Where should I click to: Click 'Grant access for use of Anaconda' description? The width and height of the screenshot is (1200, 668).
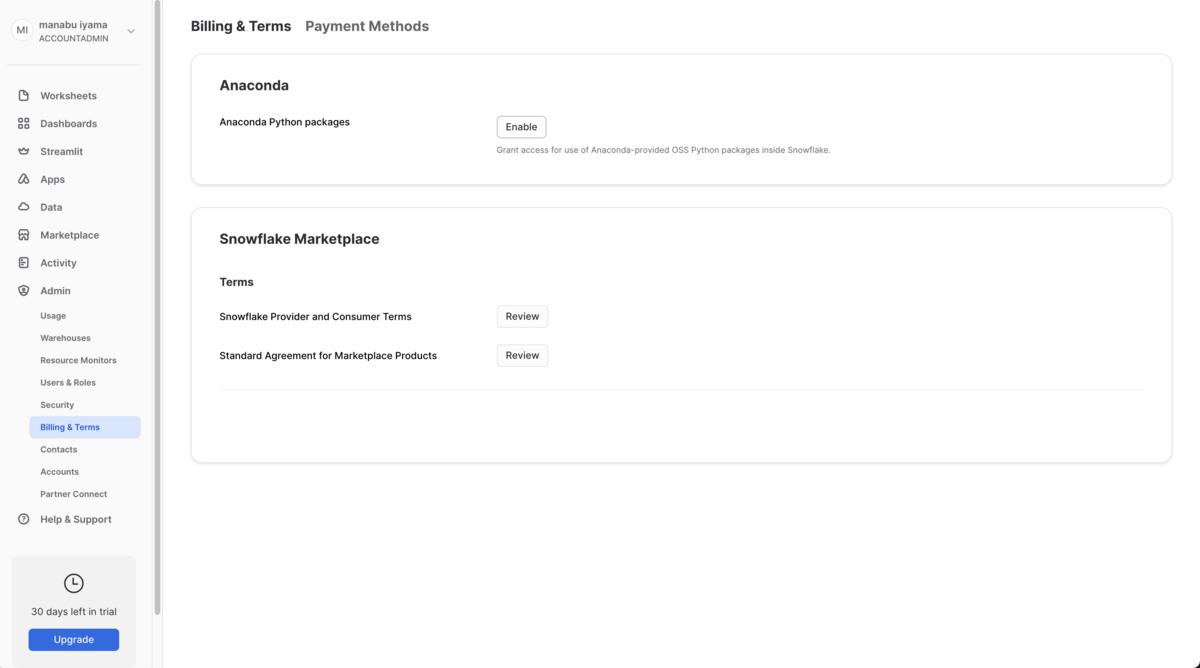[664, 150]
